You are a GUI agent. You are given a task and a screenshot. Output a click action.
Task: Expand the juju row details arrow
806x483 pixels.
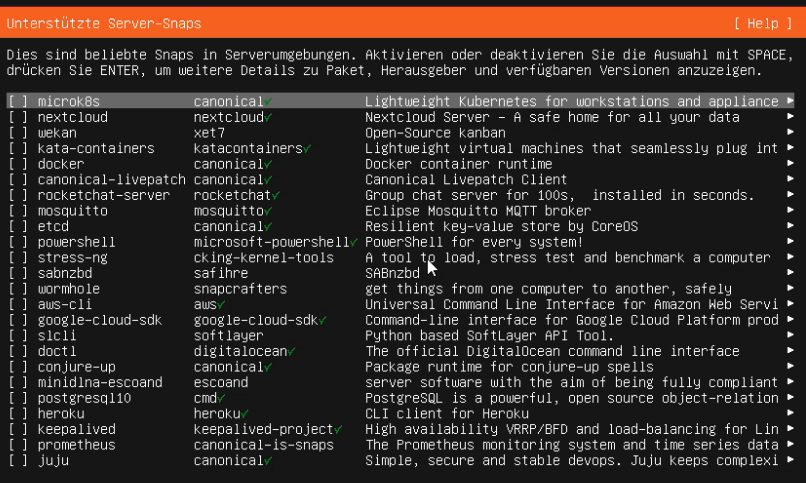click(x=790, y=459)
